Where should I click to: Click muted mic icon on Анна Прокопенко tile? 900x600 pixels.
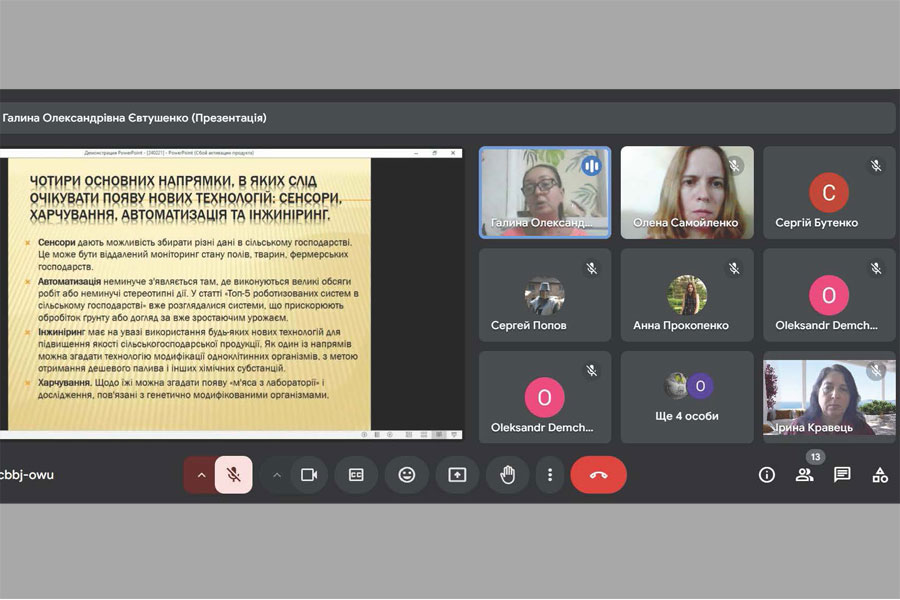(x=734, y=268)
